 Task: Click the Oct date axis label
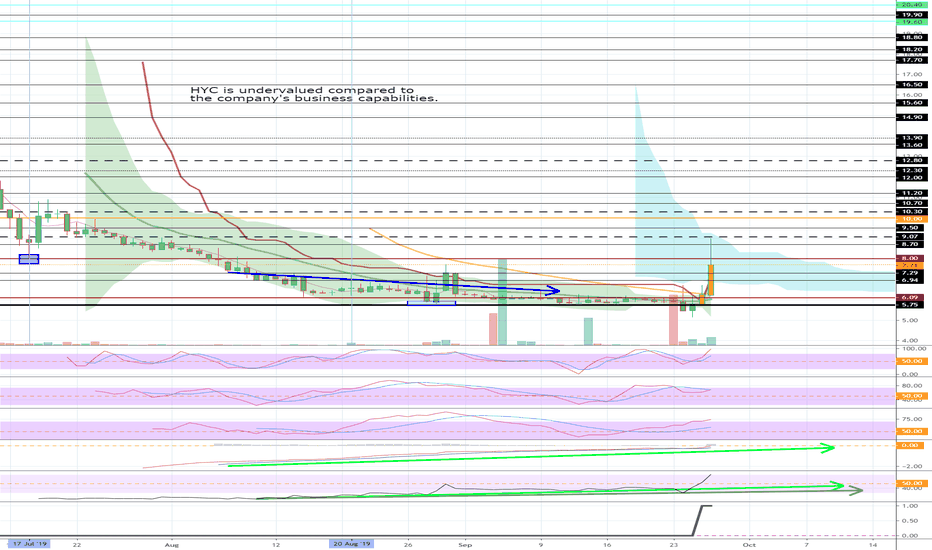click(749, 544)
